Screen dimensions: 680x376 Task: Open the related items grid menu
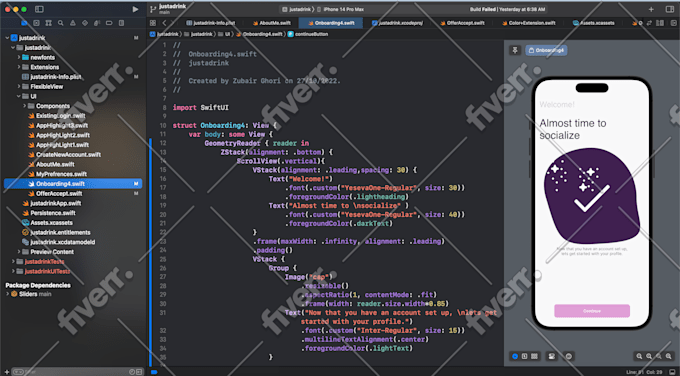(153, 23)
